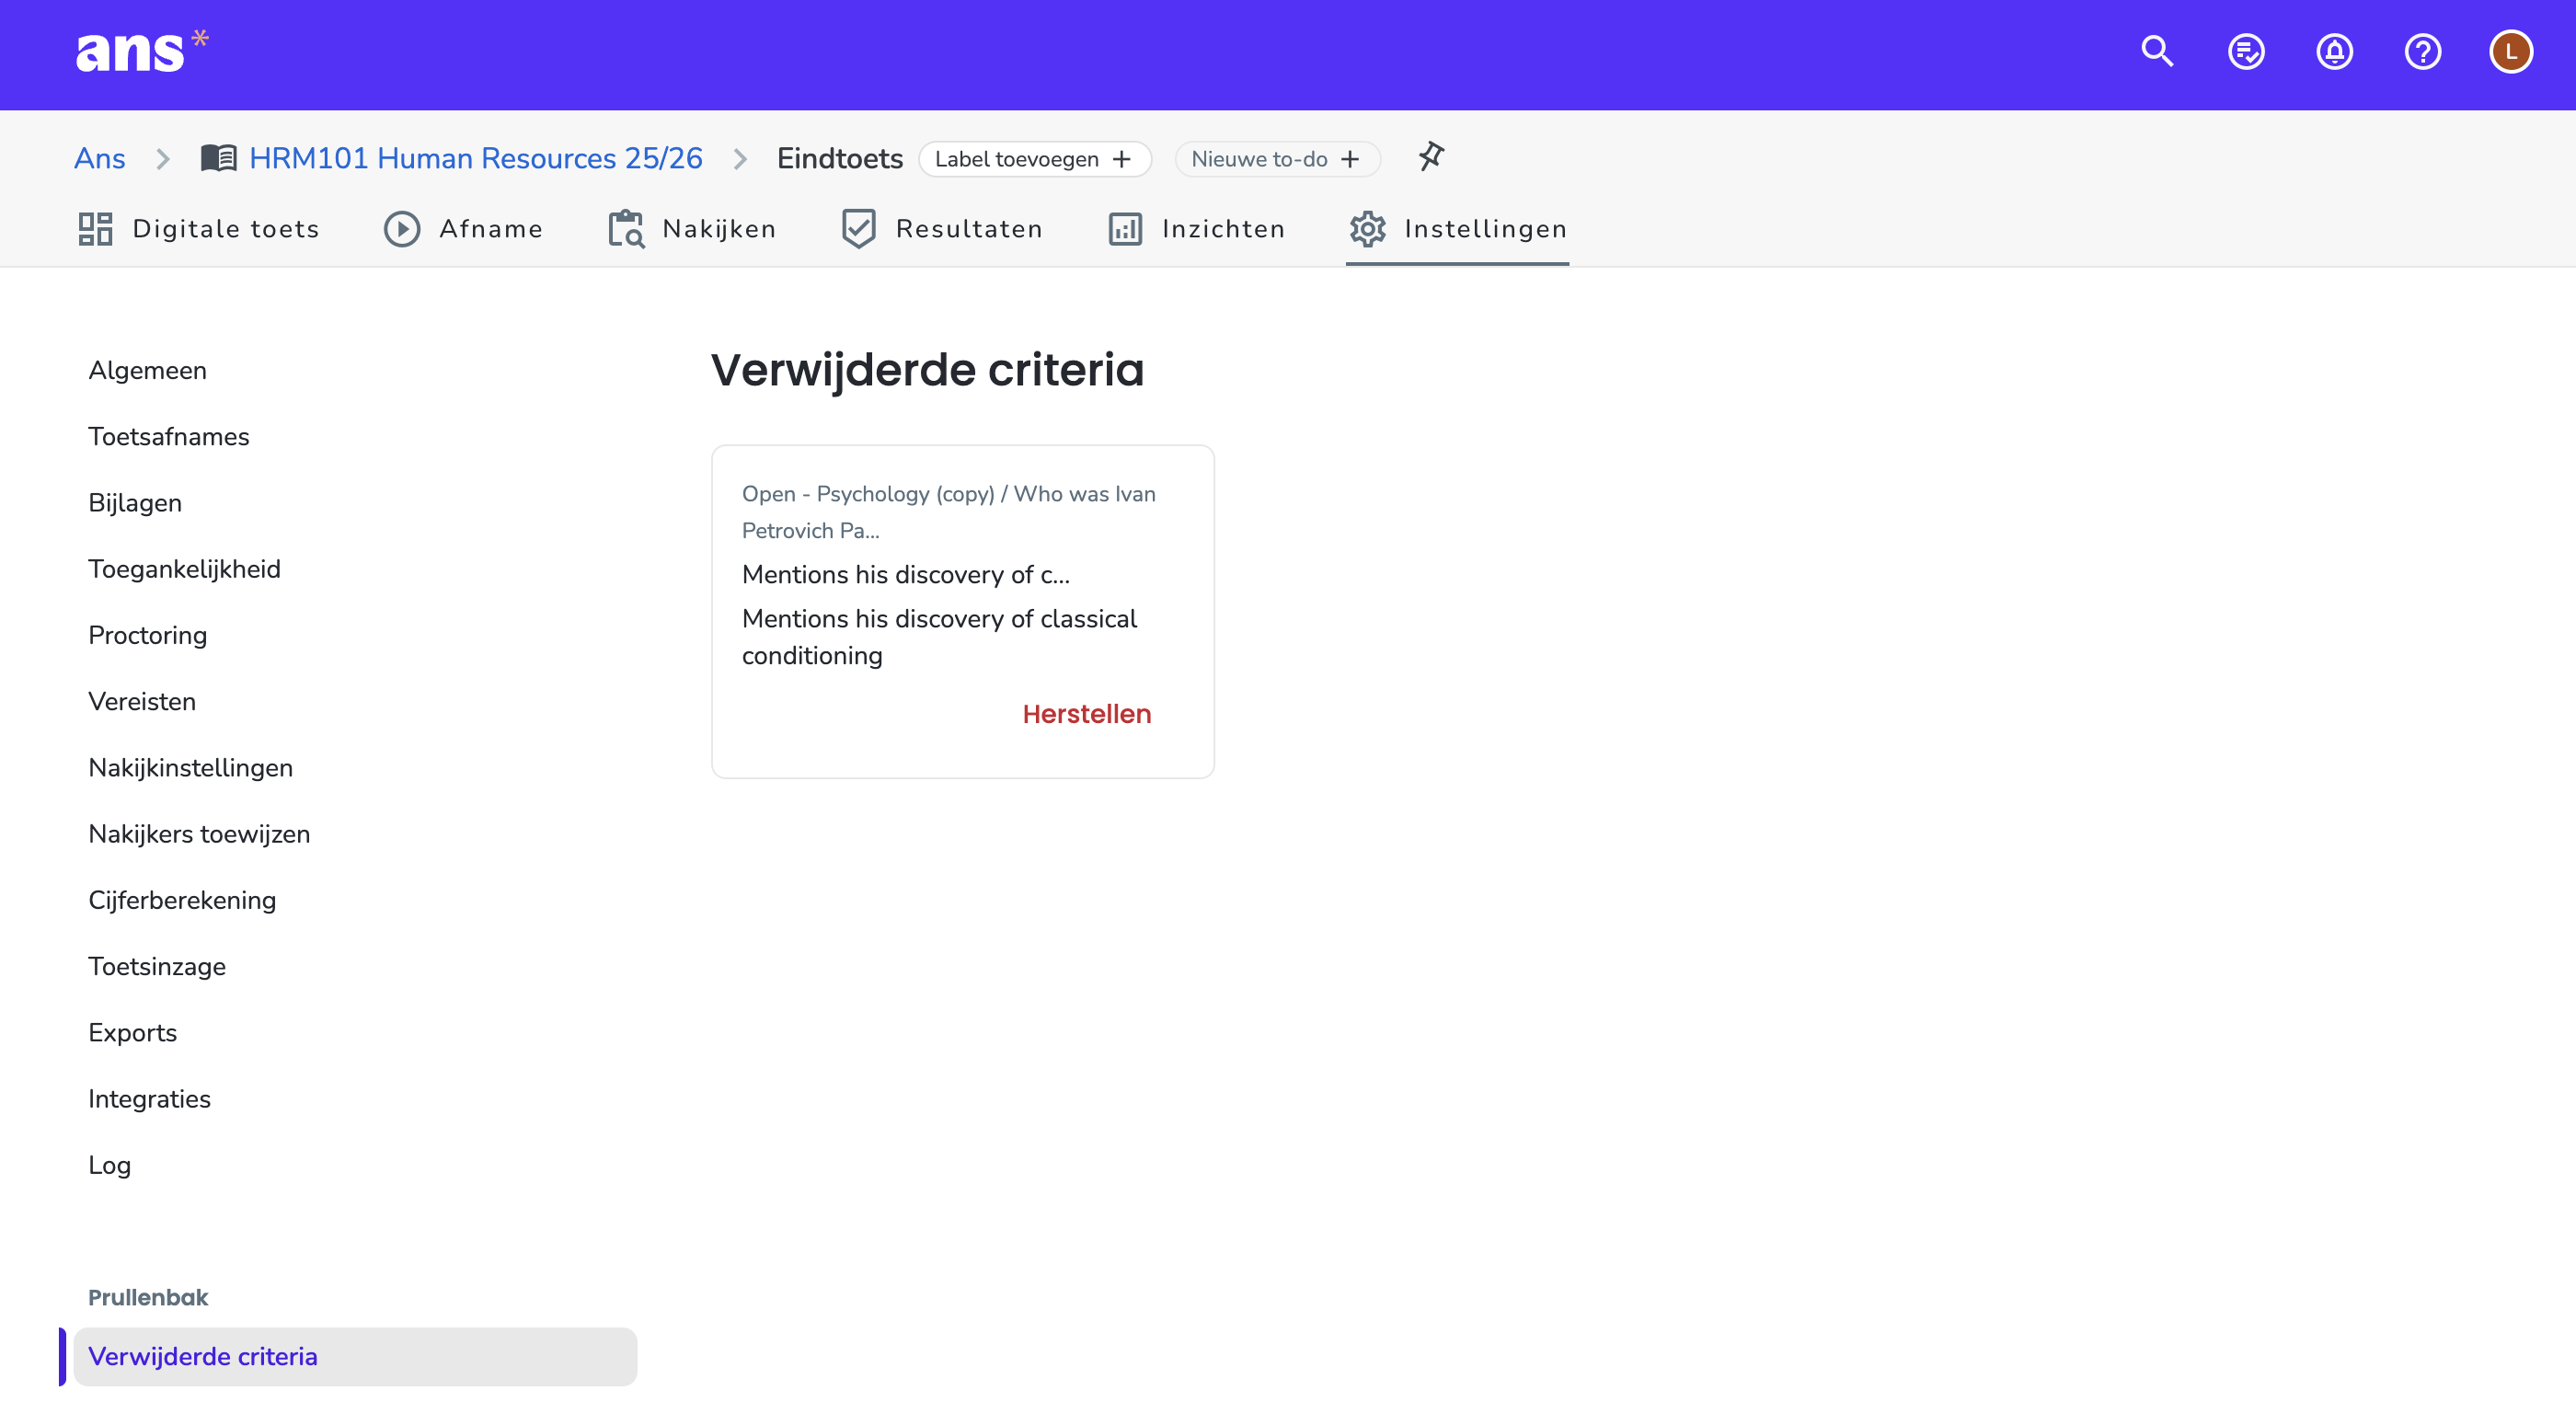Click the ans logo in header
Screen dimensions: 2576x1402
[141, 51]
